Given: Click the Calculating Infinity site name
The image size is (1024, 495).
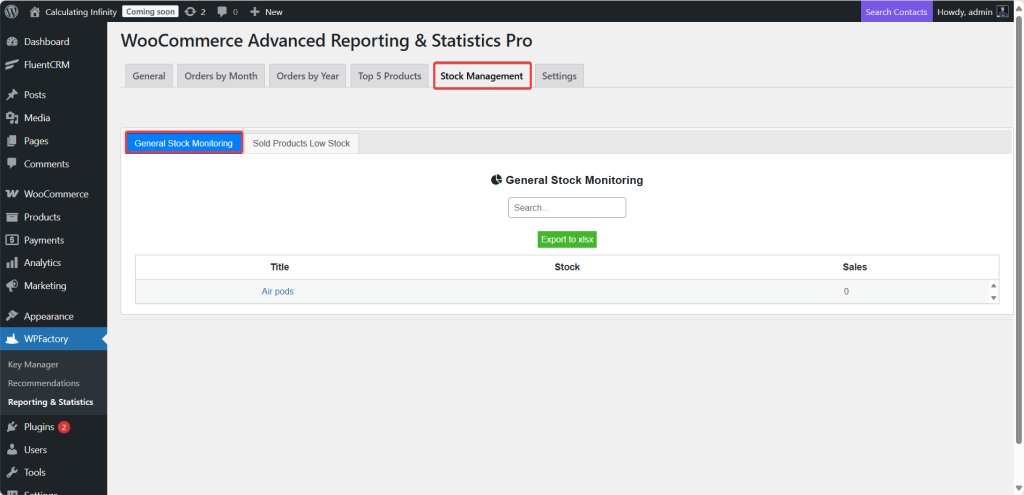Looking at the screenshot, I should click(x=81, y=12).
